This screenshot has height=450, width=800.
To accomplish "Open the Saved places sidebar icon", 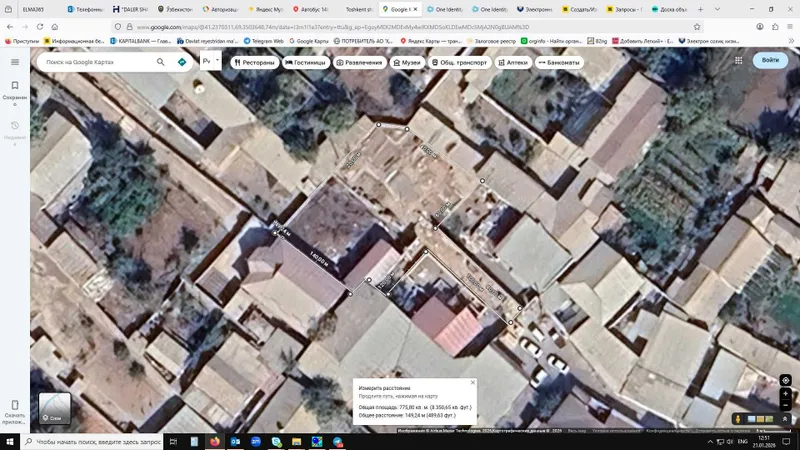I will click(x=15, y=90).
